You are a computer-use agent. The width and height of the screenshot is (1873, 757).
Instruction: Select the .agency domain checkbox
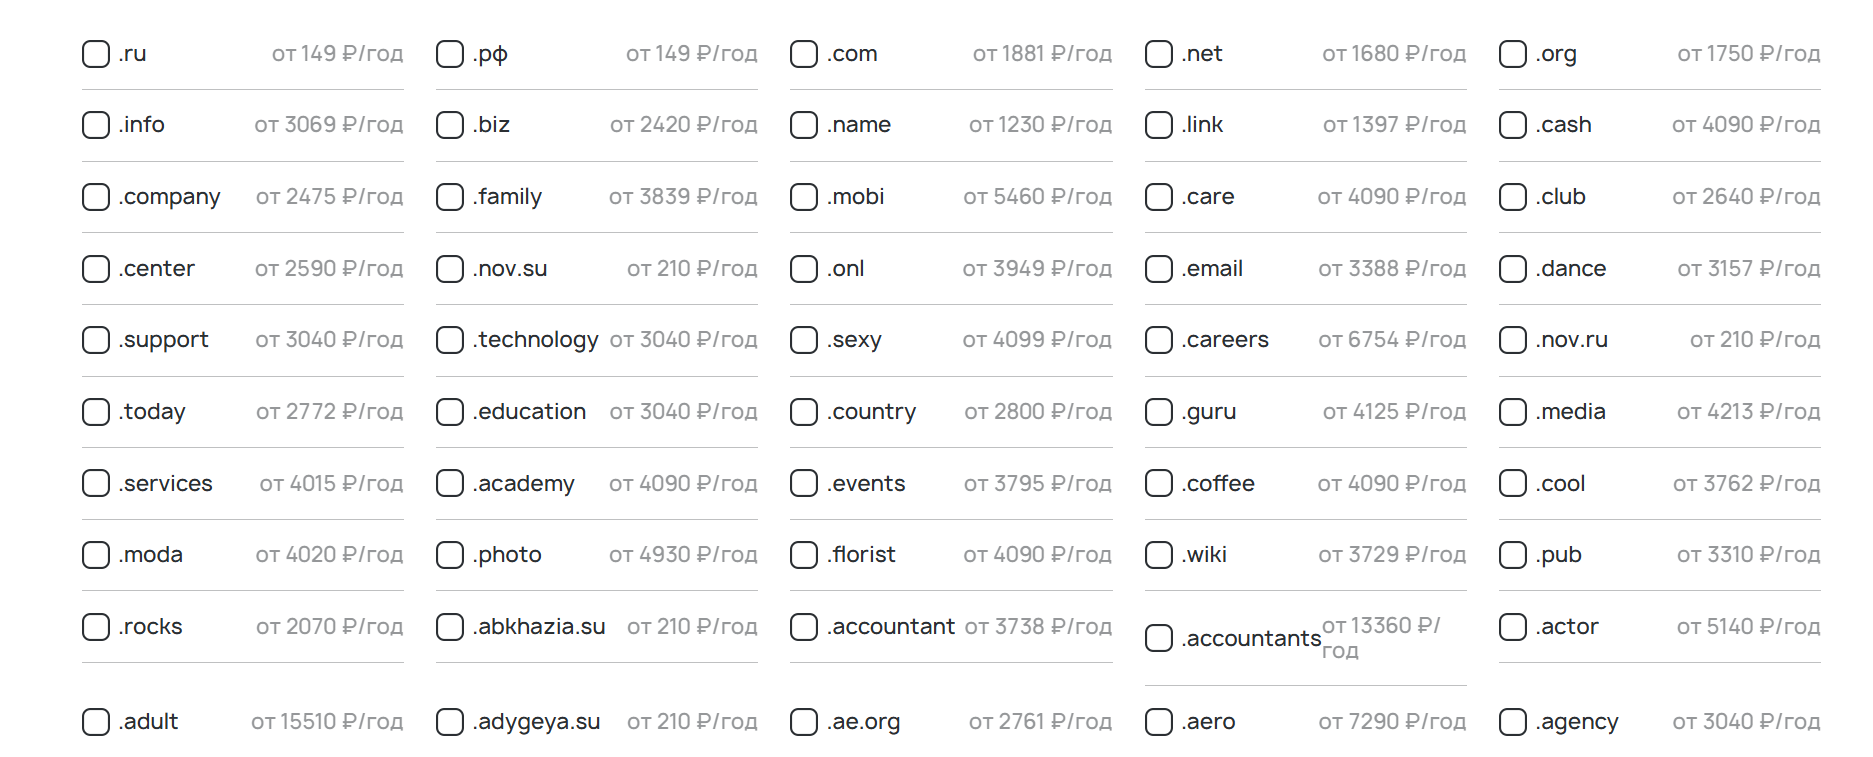1513,722
